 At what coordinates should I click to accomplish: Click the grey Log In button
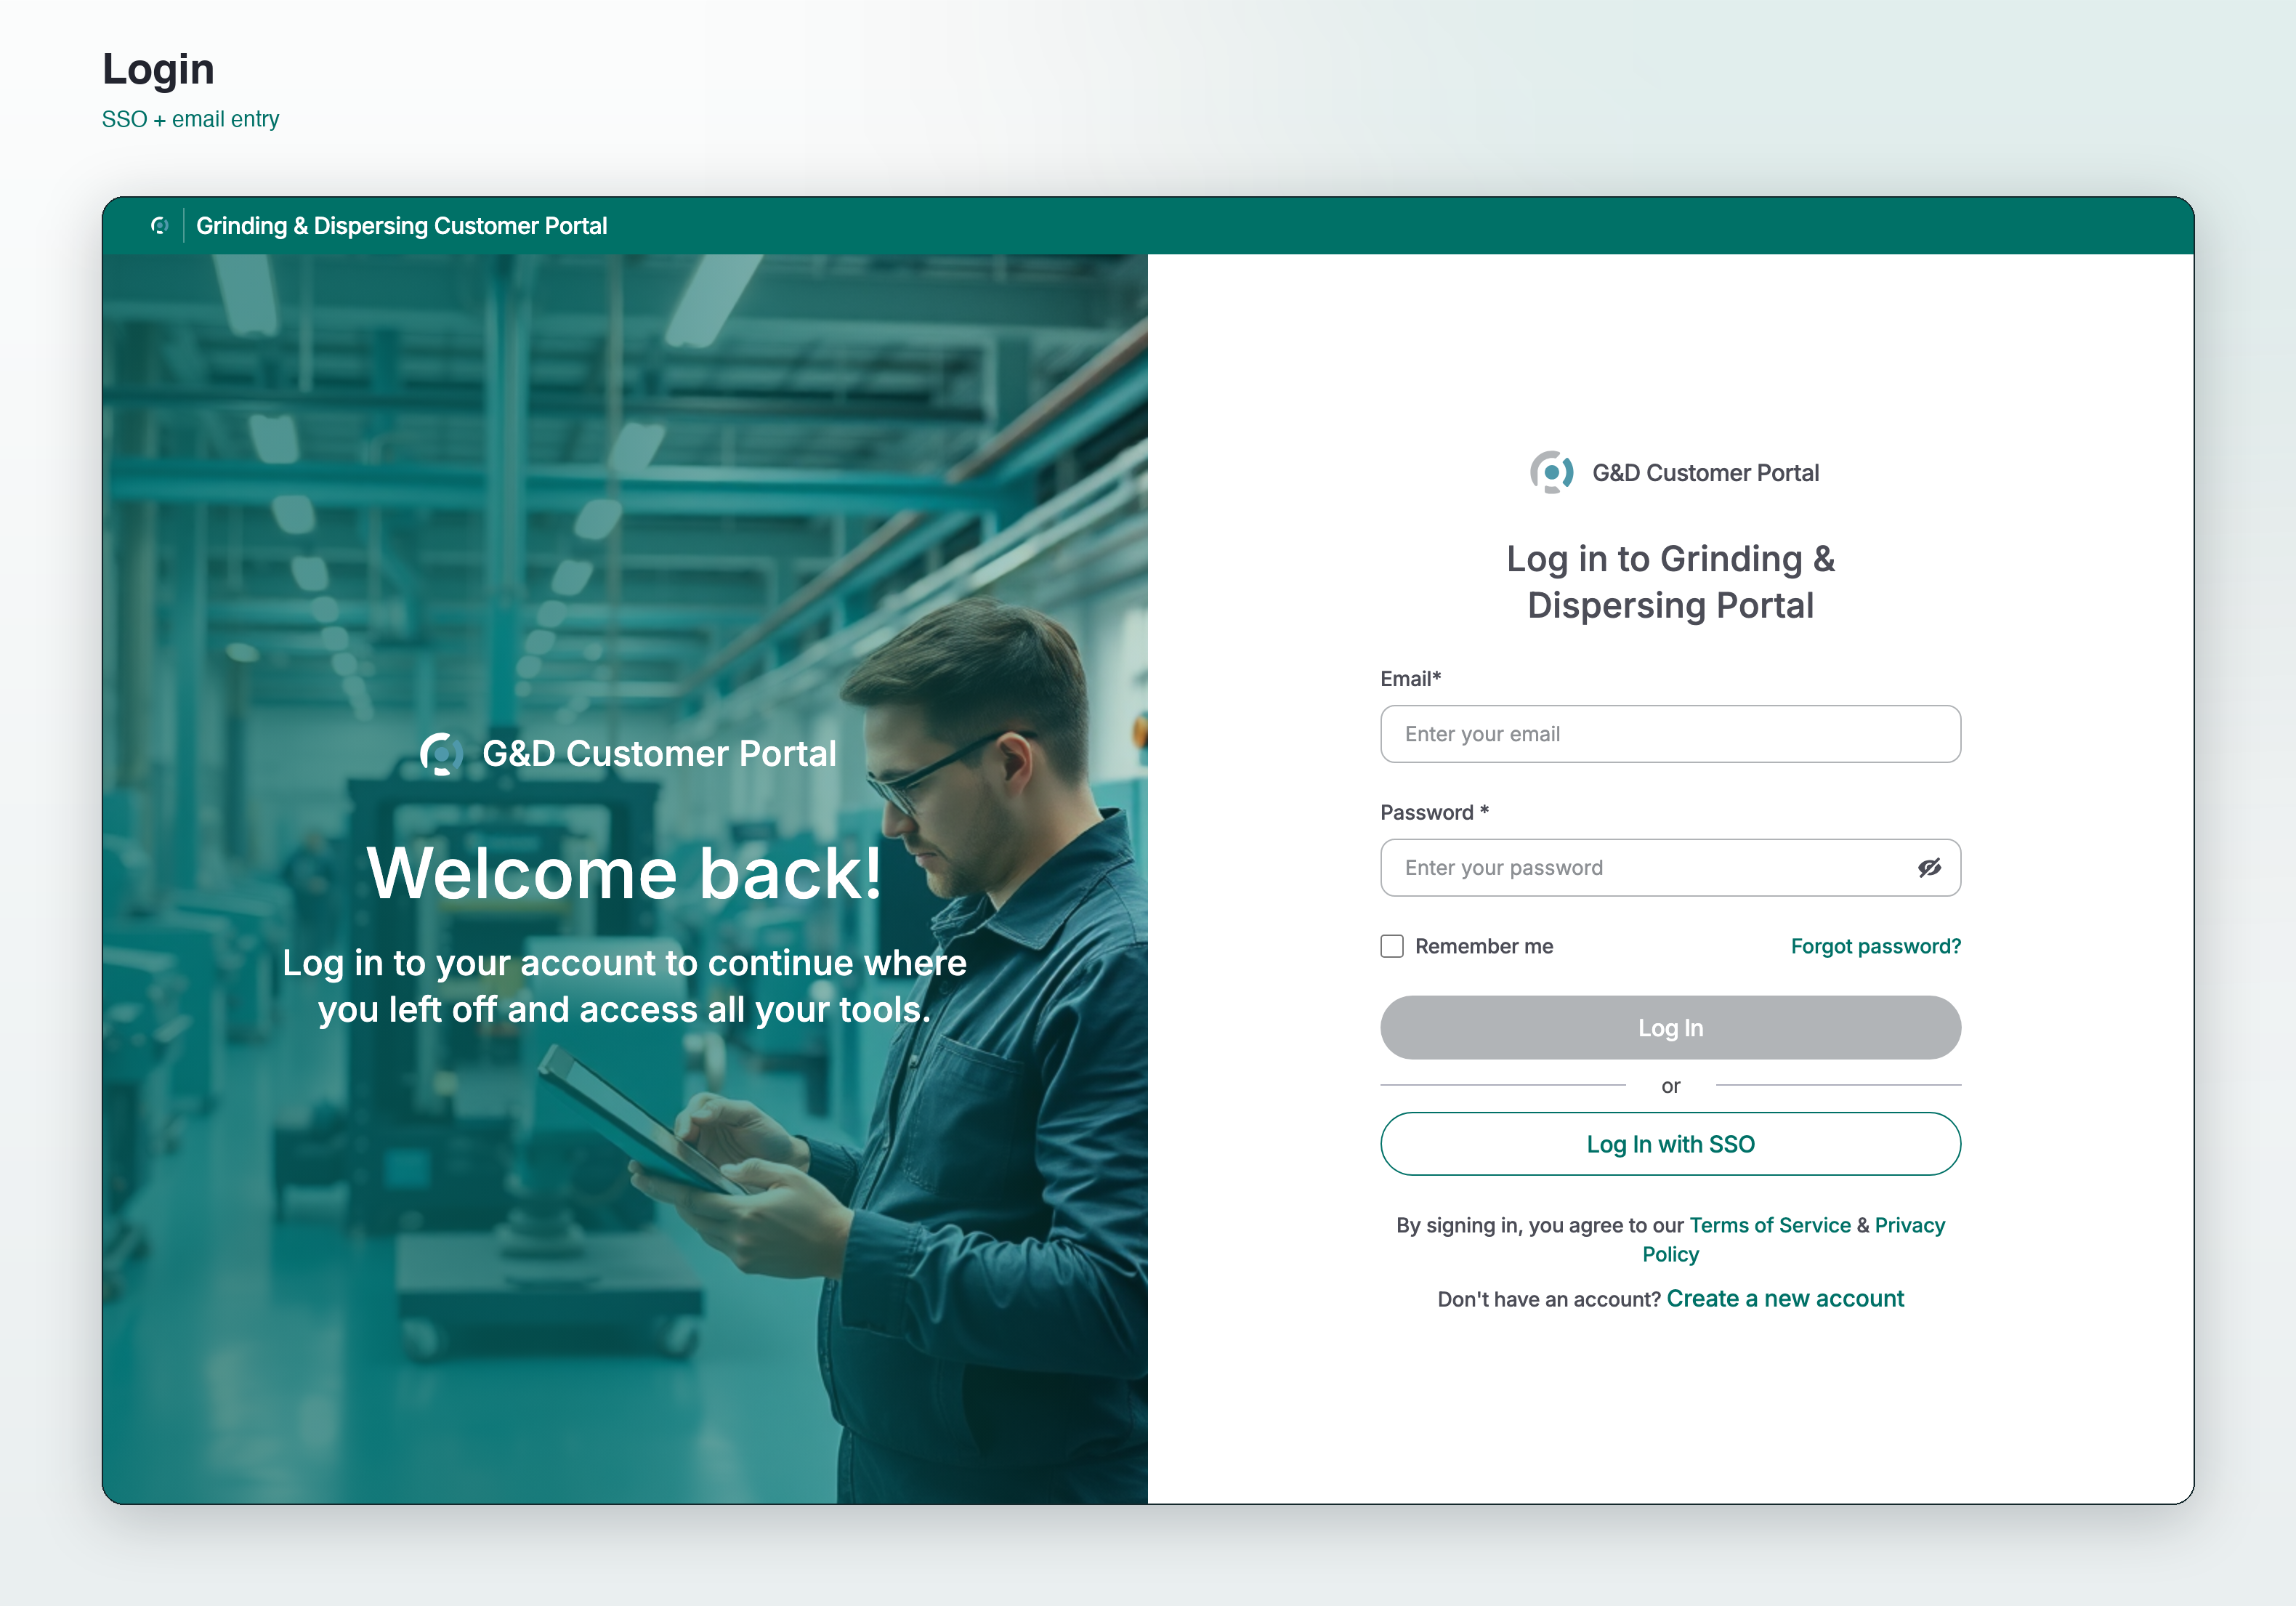[x=1670, y=1028]
